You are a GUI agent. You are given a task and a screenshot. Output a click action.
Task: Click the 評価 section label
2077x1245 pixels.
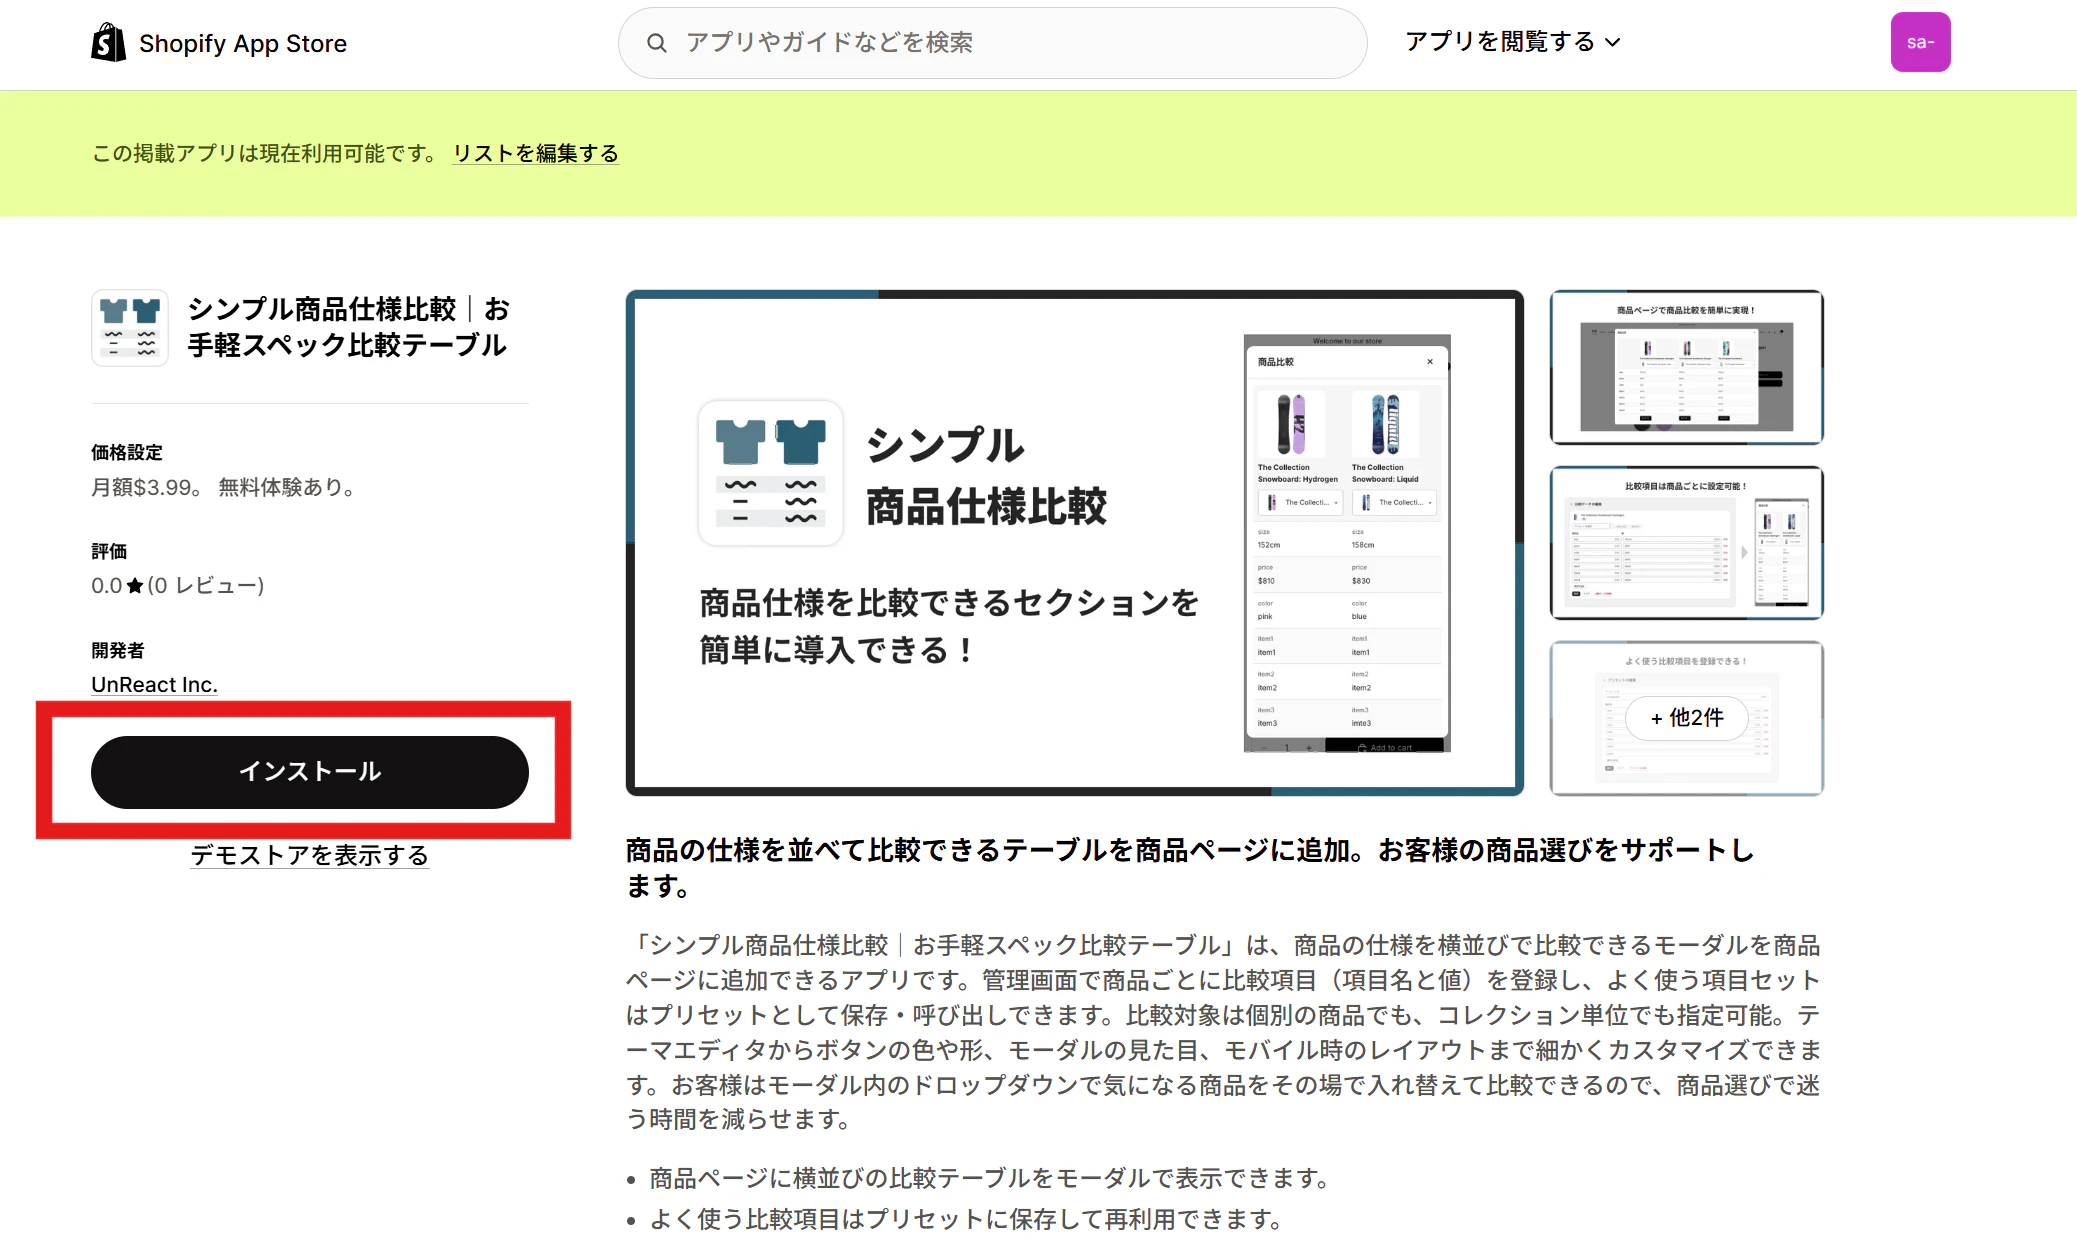click(x=109, y=552)
